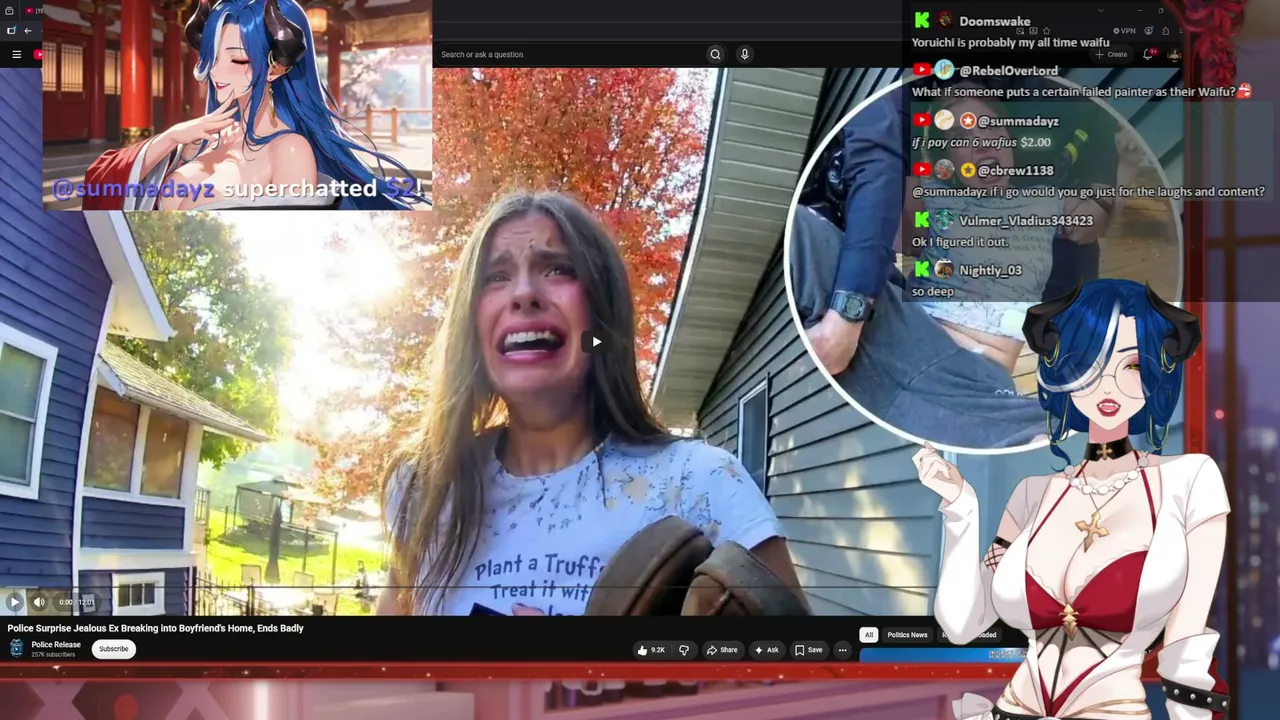Click Doomswake's Kick platform icon

click(922, 20)
